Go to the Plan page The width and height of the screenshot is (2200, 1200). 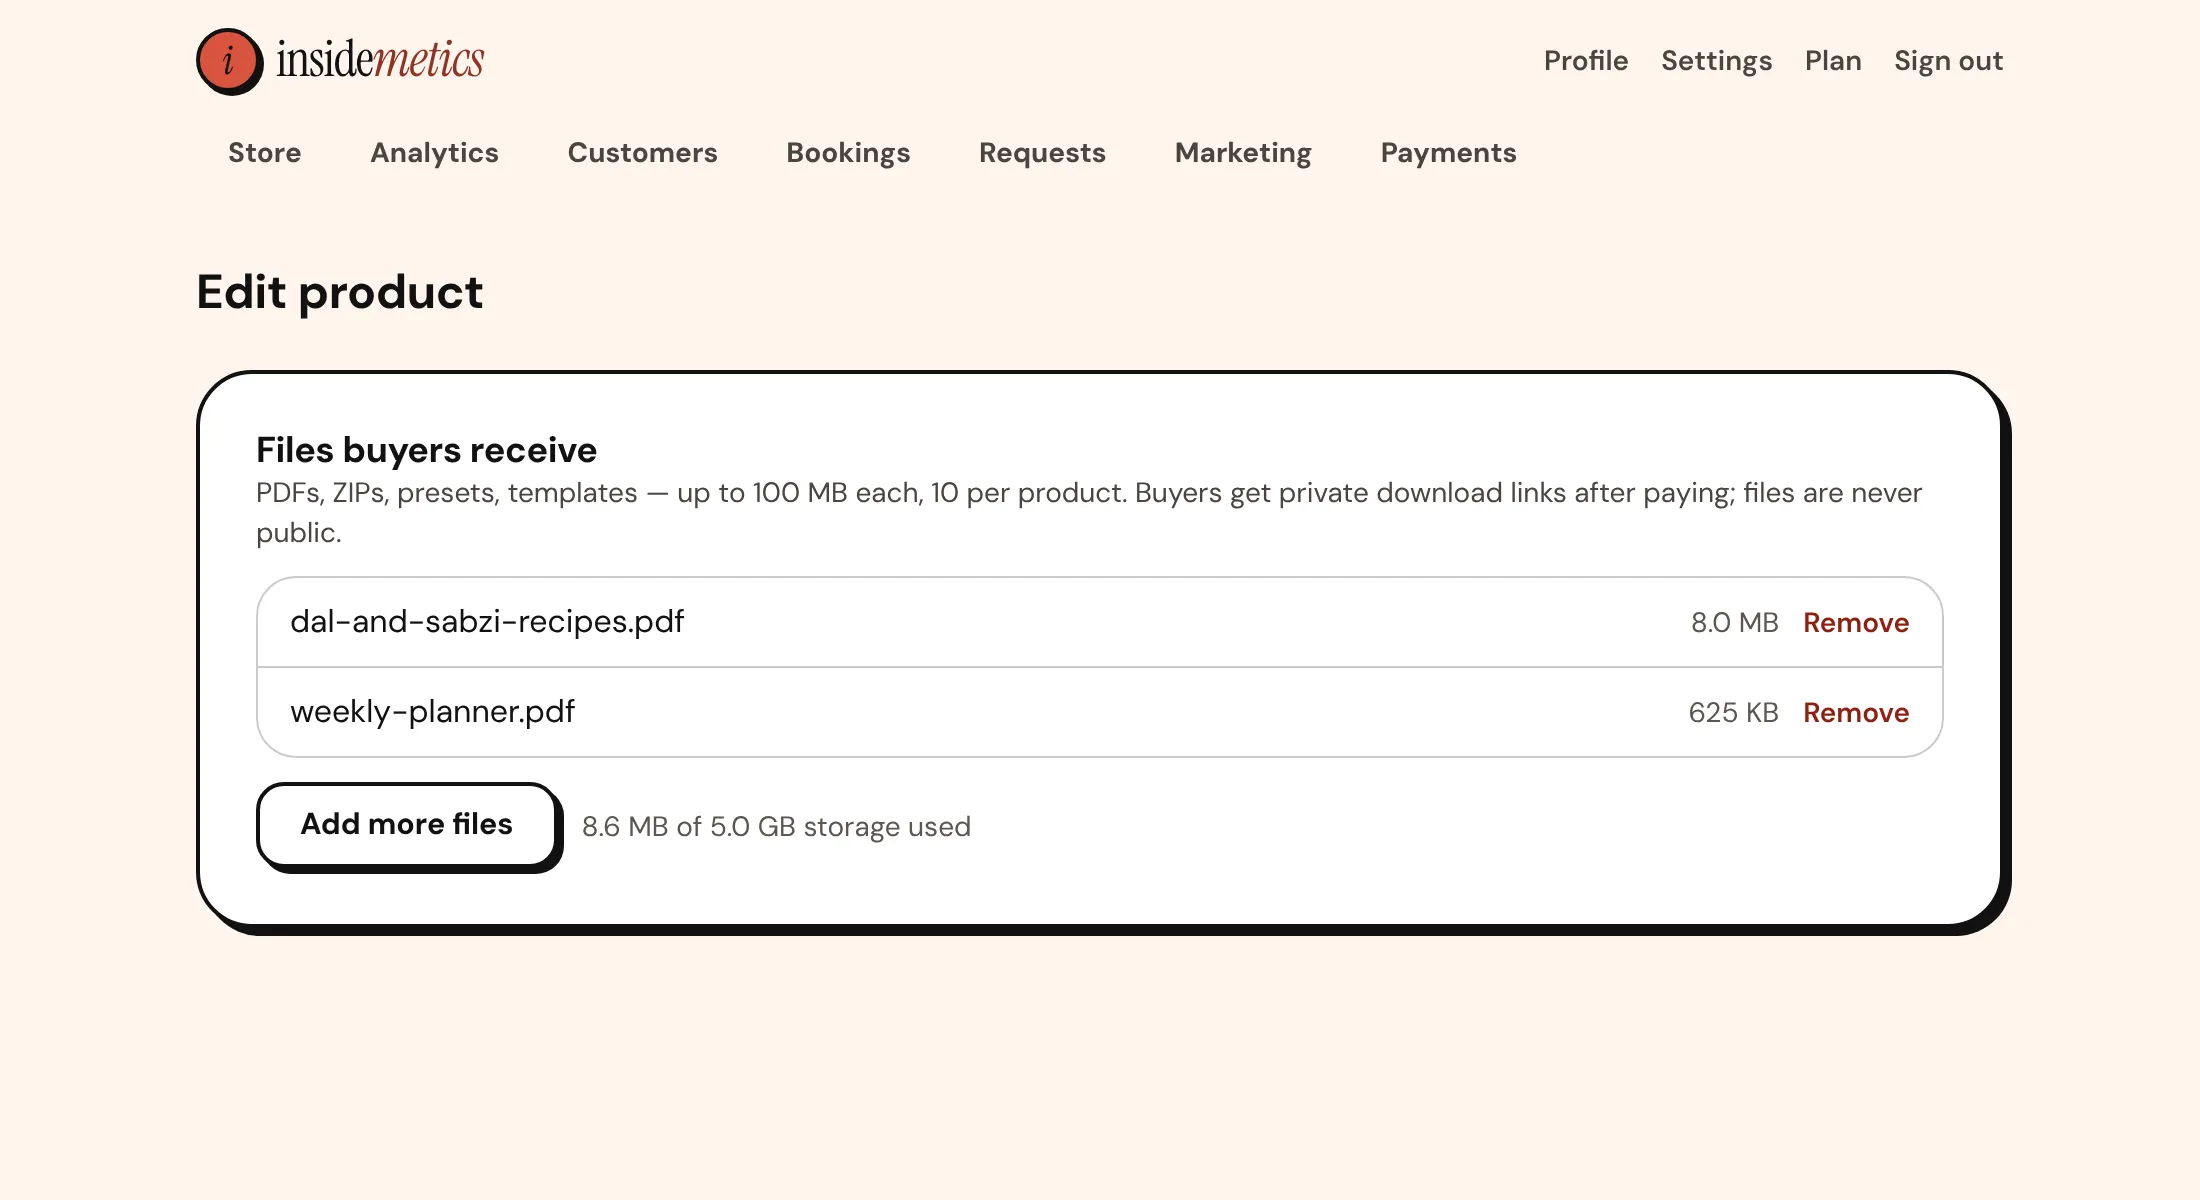point(1833,61)
